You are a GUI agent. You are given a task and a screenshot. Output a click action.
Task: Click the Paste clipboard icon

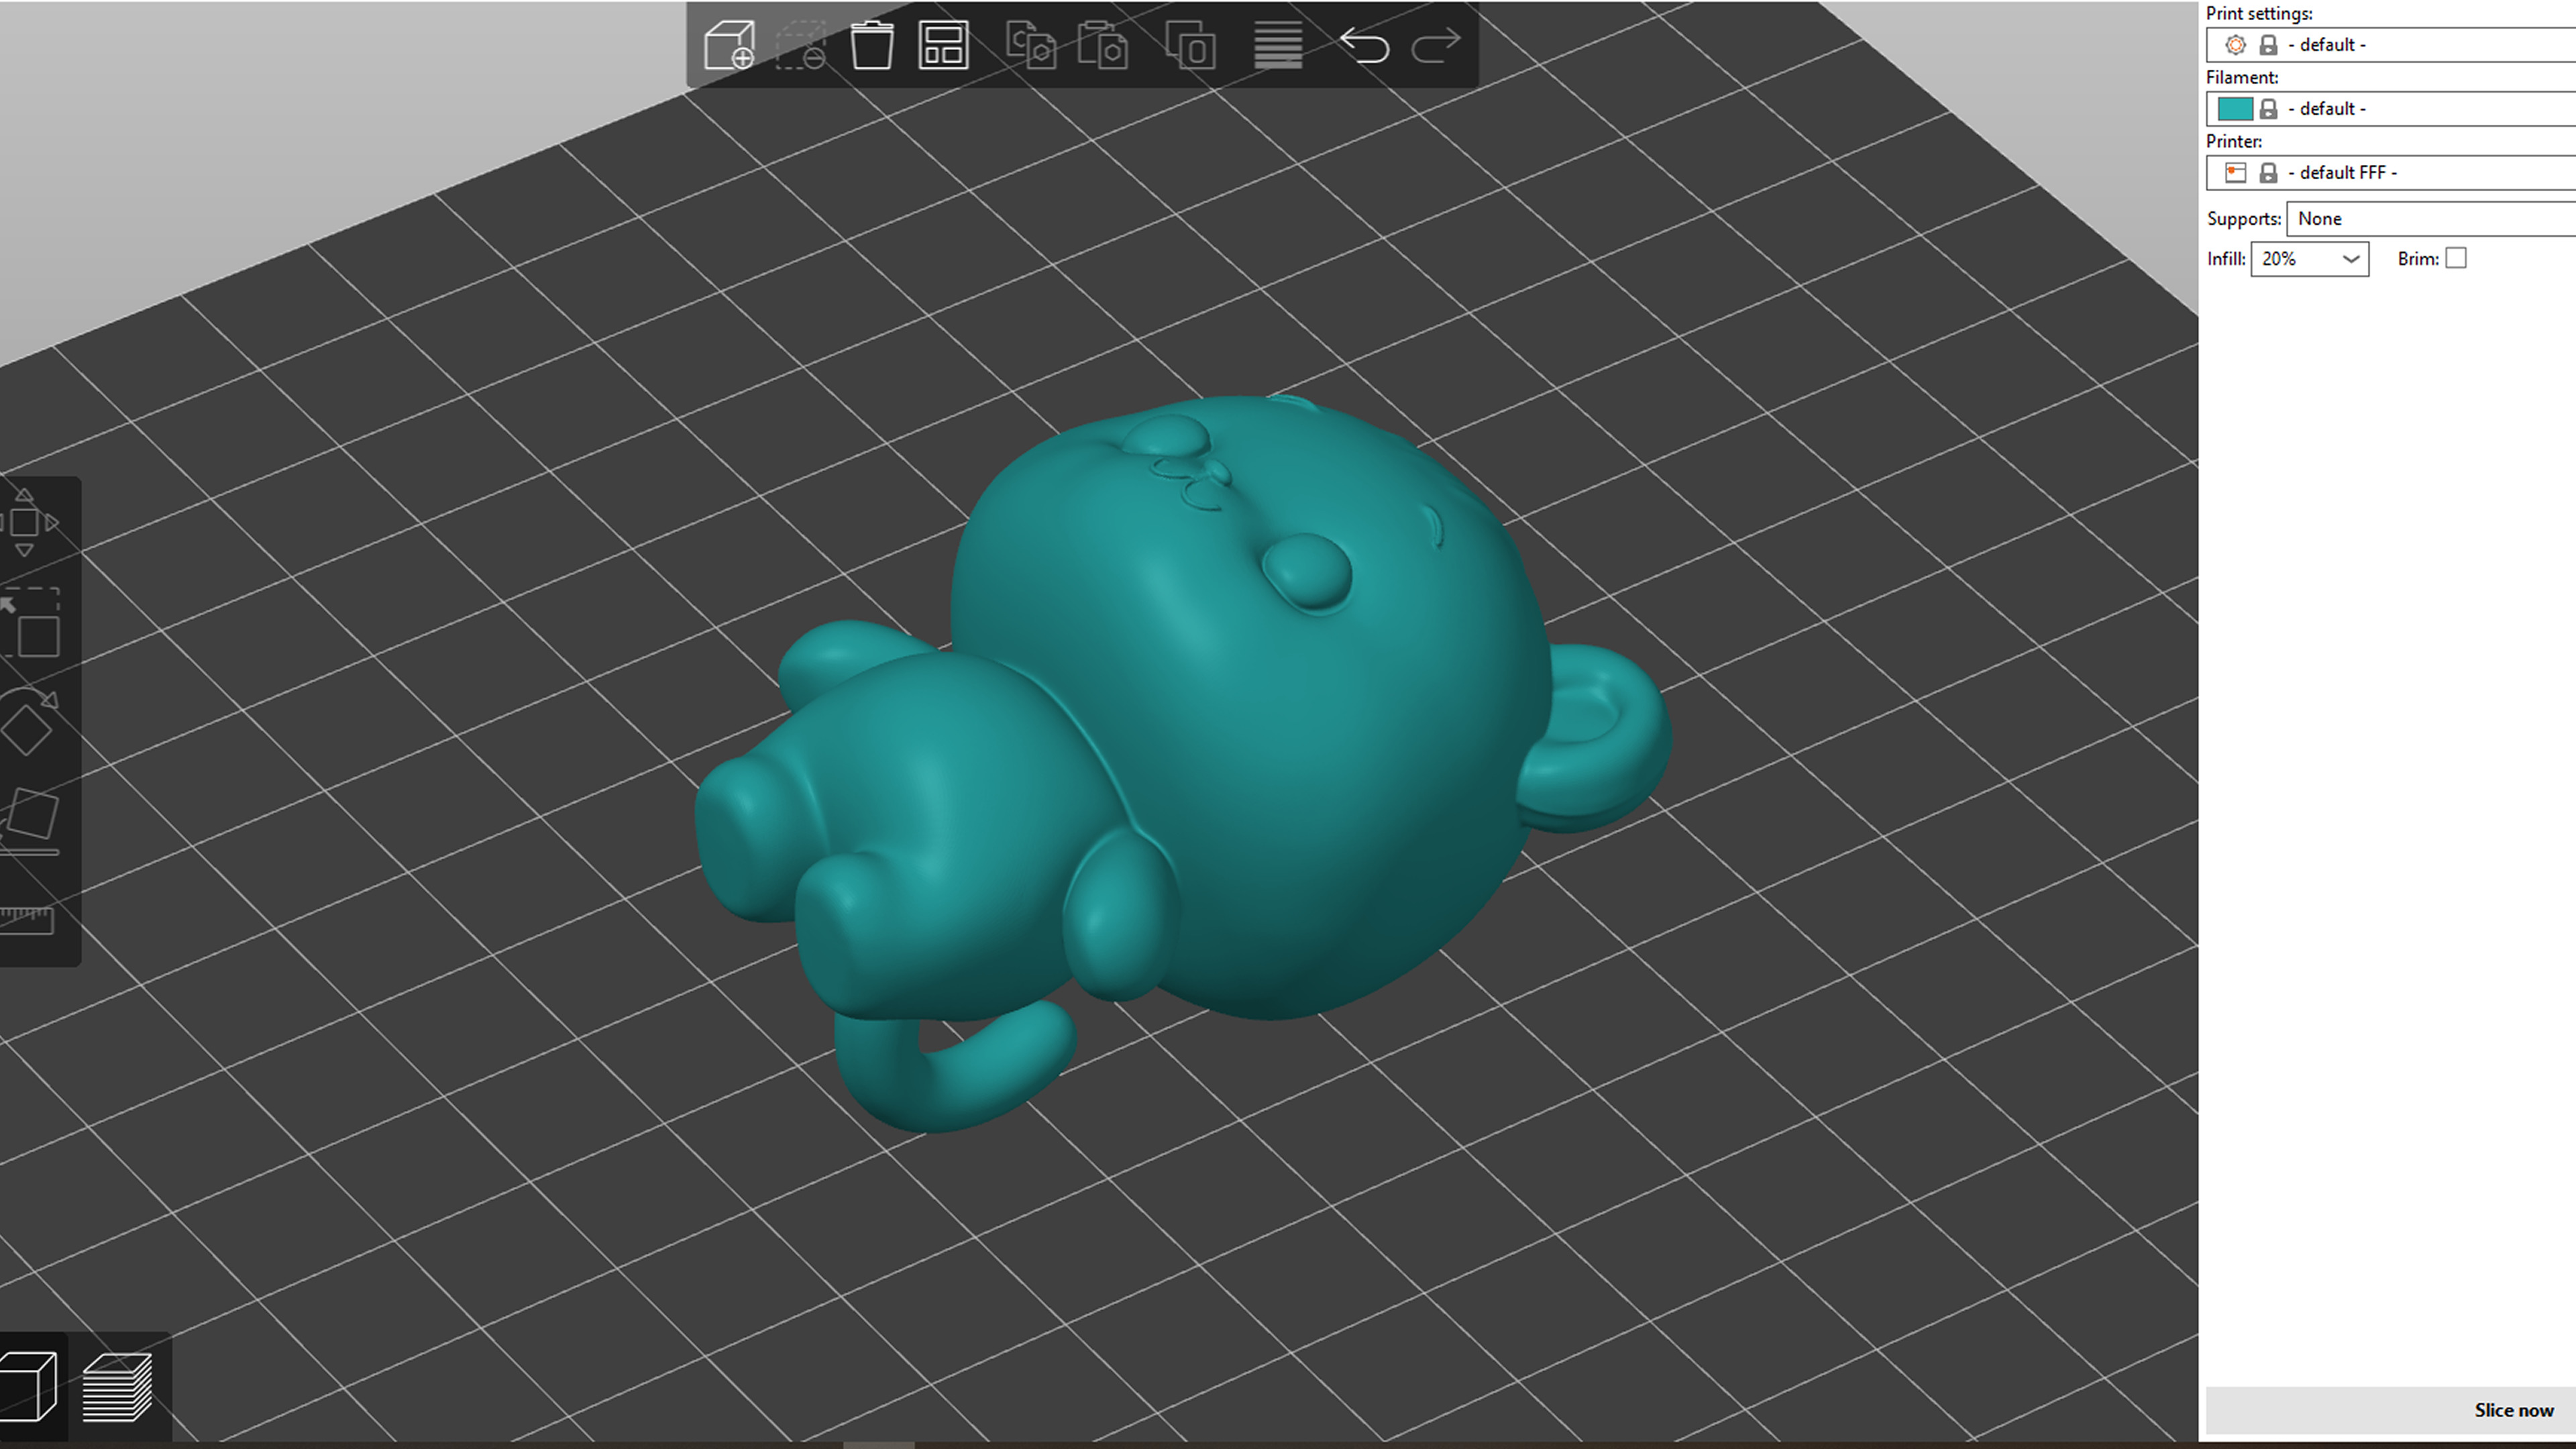(1103, 45)
